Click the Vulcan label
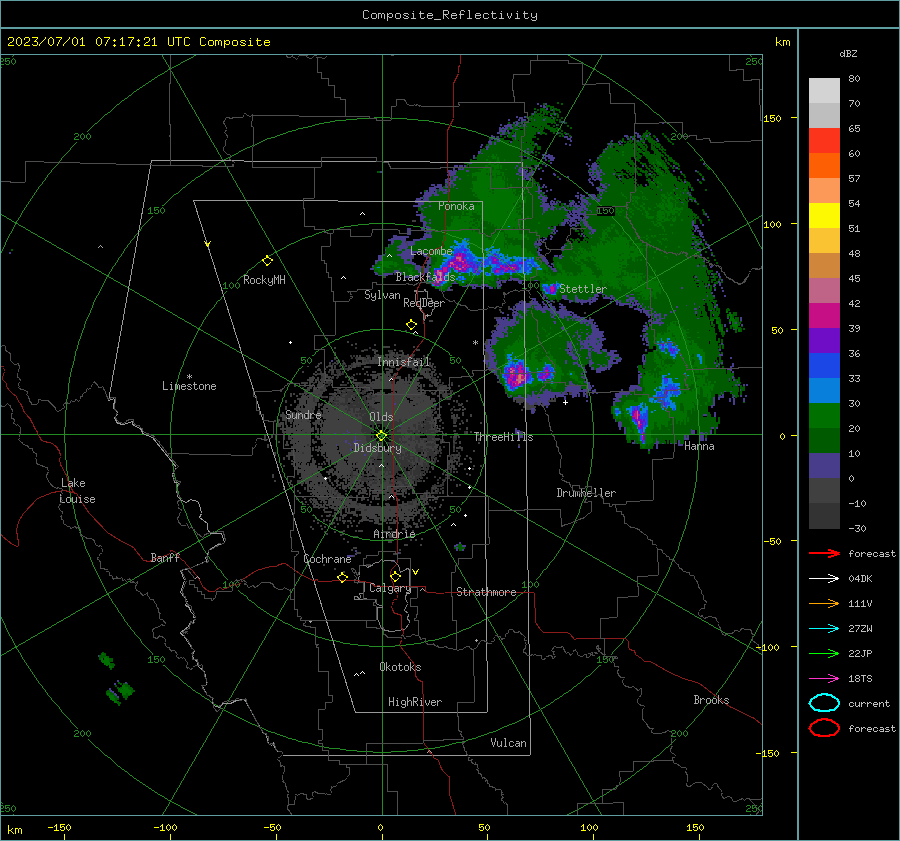 pyautogui.click(x=508, y=743)
